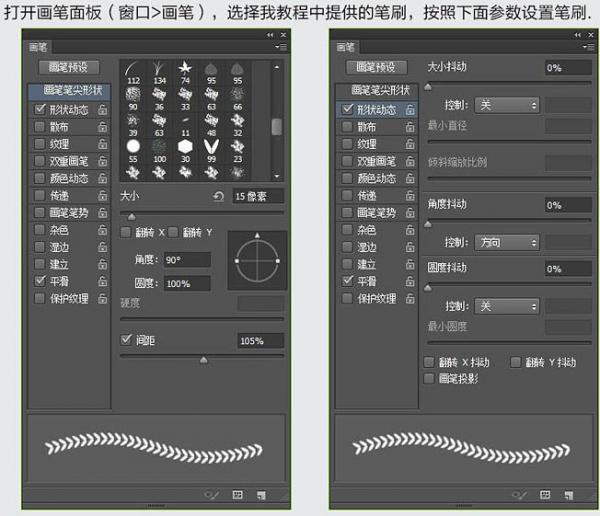Open 控制 dropdown under 圆度抖动
600x516 pixels.
507,306
